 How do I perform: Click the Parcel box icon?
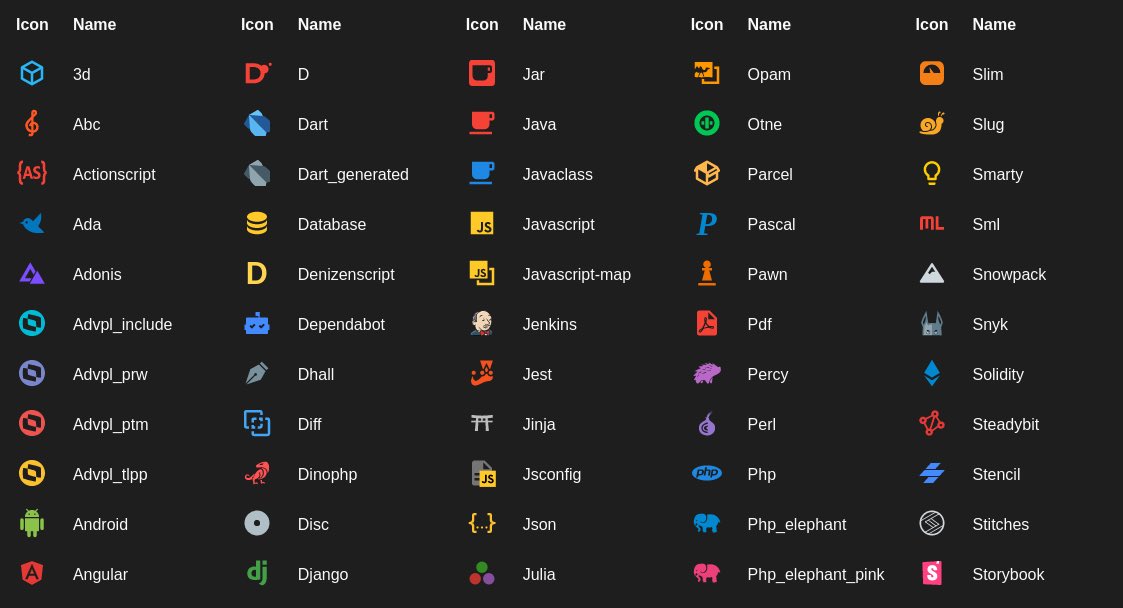(x=707, y=173)
